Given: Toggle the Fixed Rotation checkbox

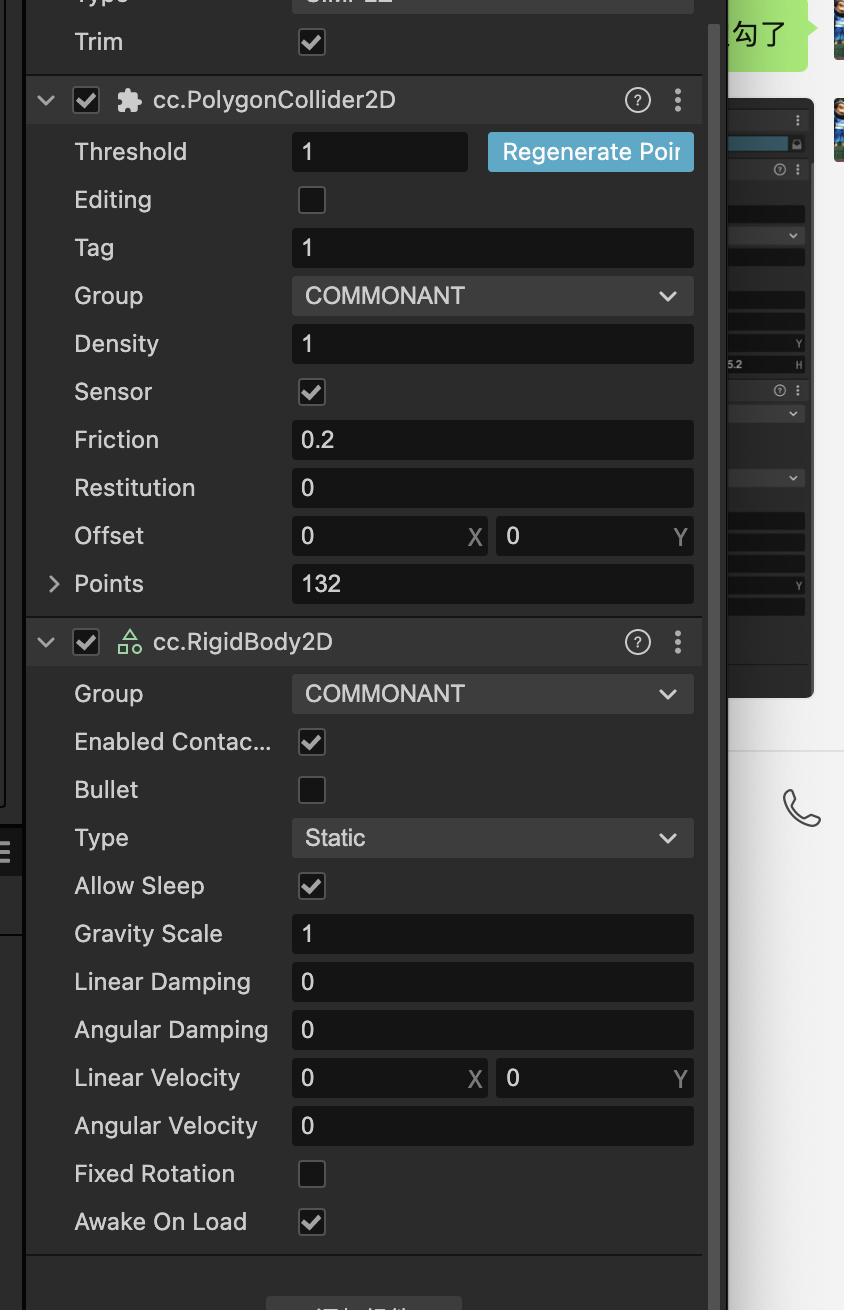Looking at the screenshot, I should coord(312,1174).
